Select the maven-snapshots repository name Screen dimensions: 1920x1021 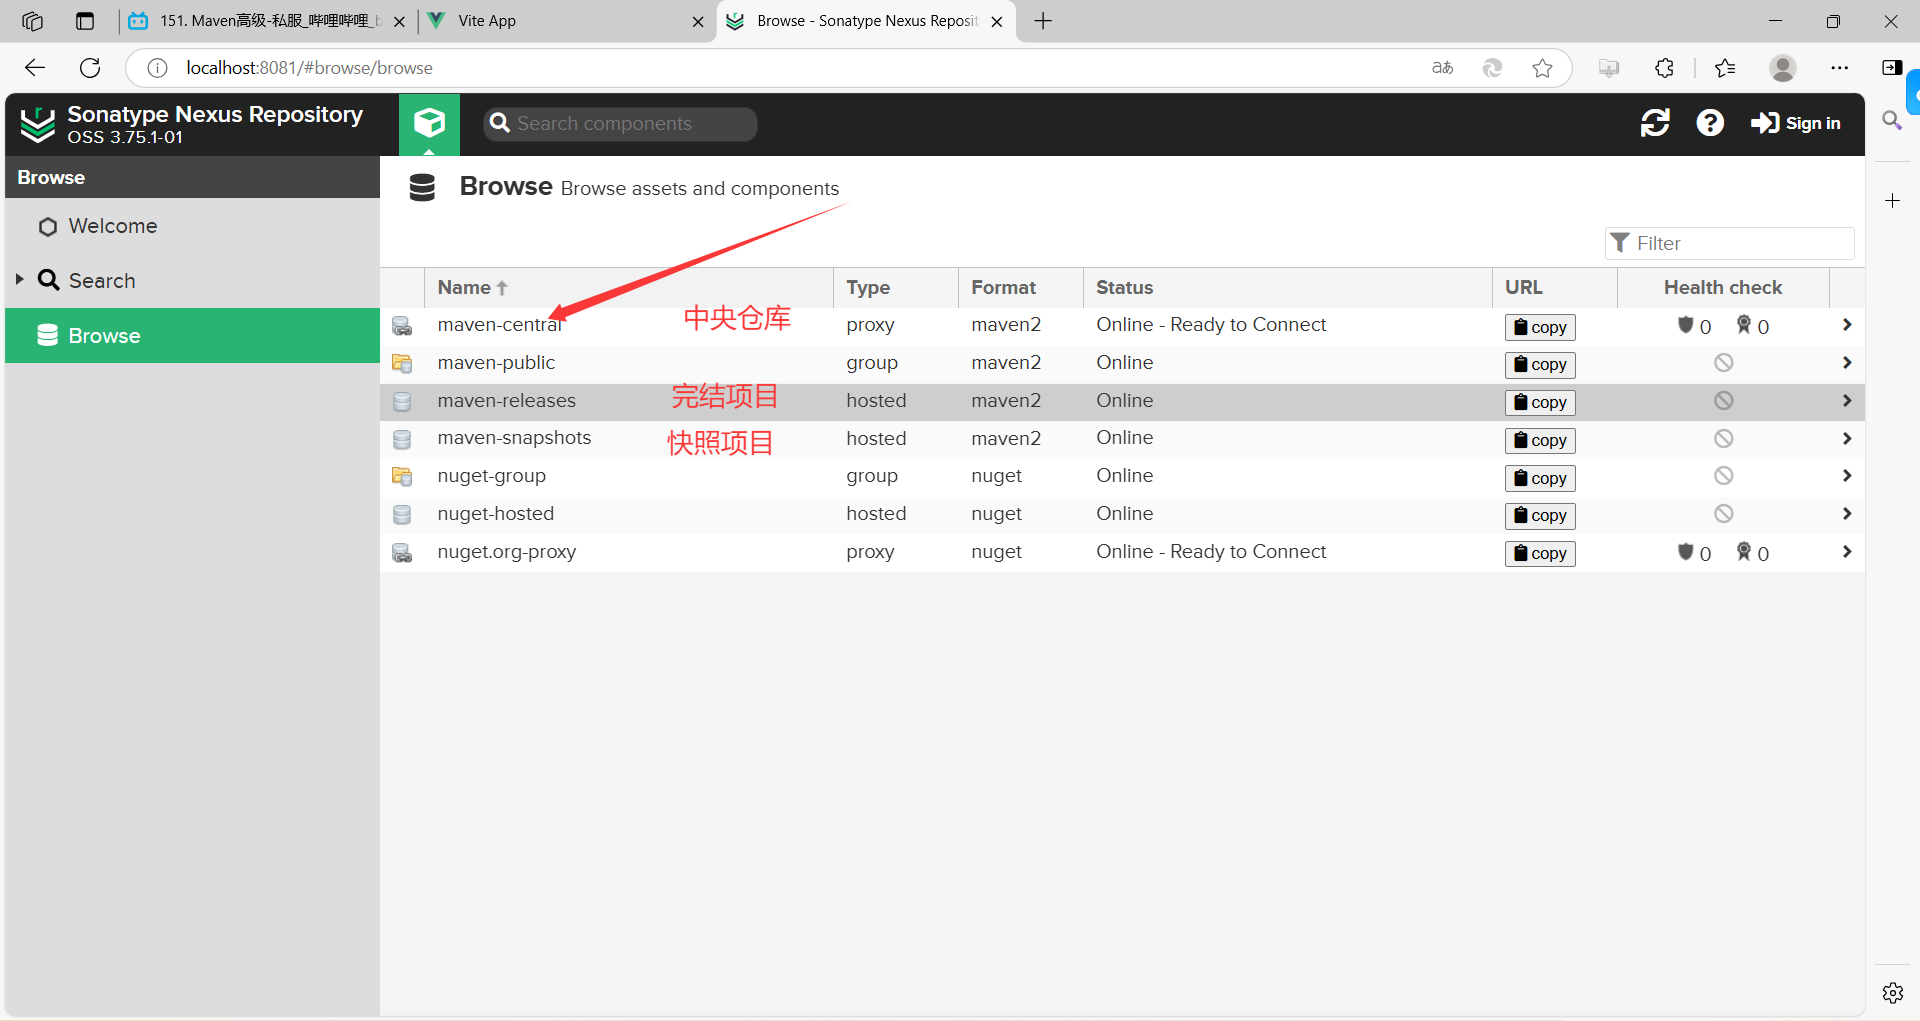click(514, 438)
